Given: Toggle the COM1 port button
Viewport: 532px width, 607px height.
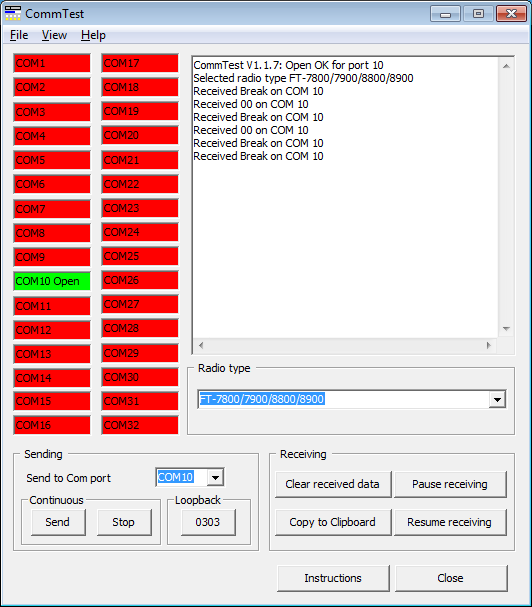Looking at the screenshot, I should click(x=52, y=63).
